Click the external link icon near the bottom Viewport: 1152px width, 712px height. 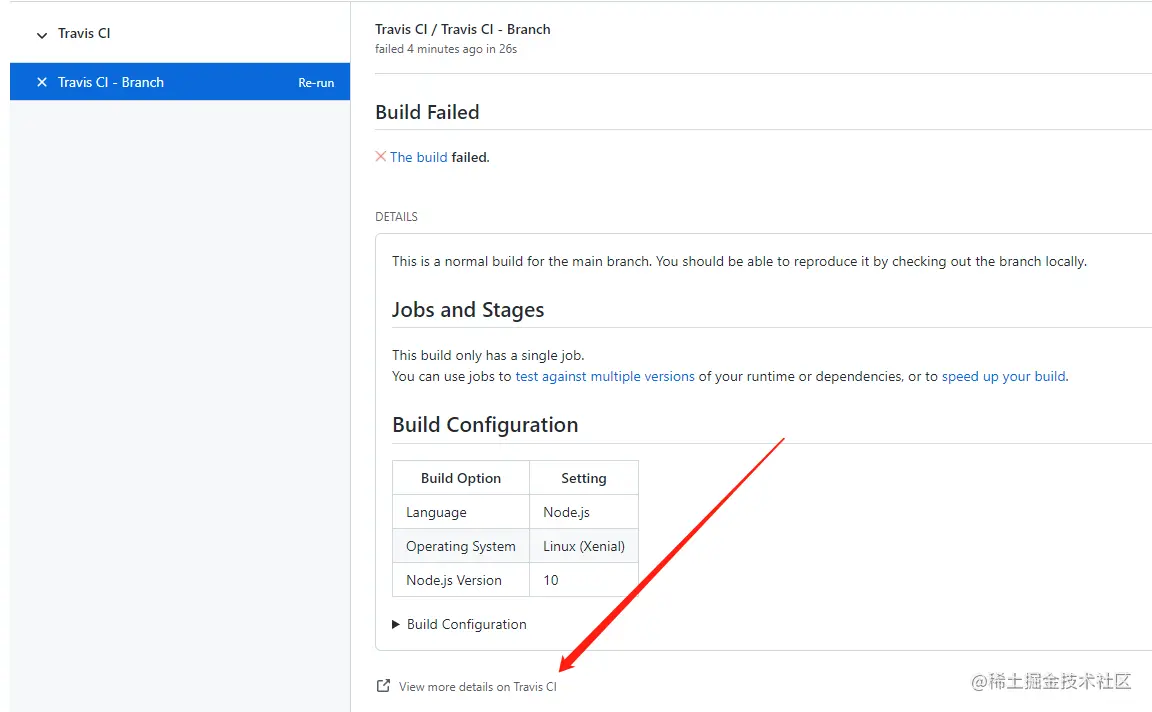coord(382,686)
